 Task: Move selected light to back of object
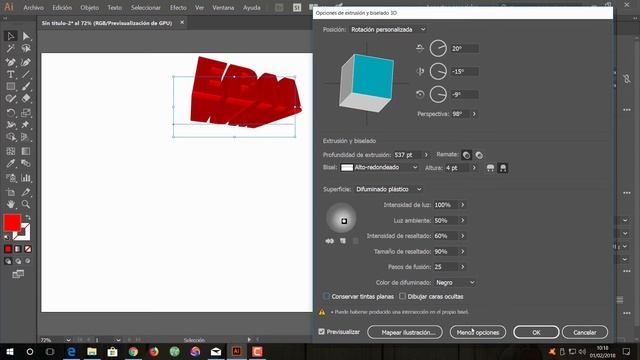[x=329, y=241]
